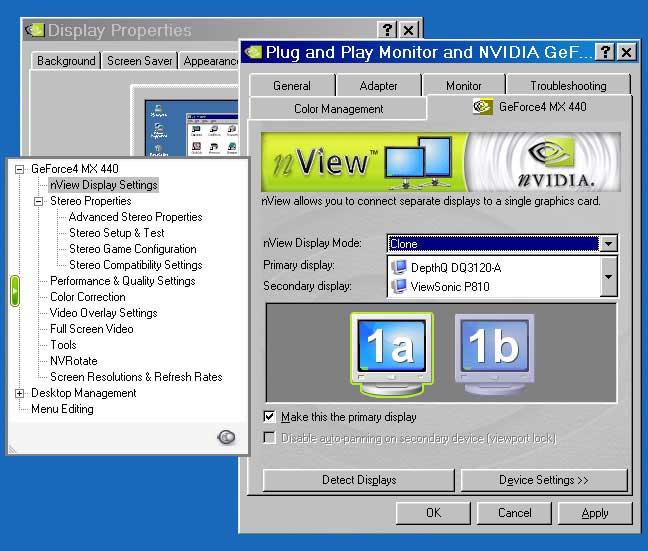
Task: Select Performance & Quality Settings in tree
Action: click(x=122, y=281)
